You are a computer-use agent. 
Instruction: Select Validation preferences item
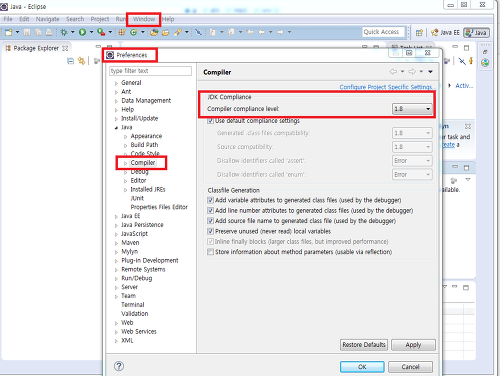coord(135,314)
